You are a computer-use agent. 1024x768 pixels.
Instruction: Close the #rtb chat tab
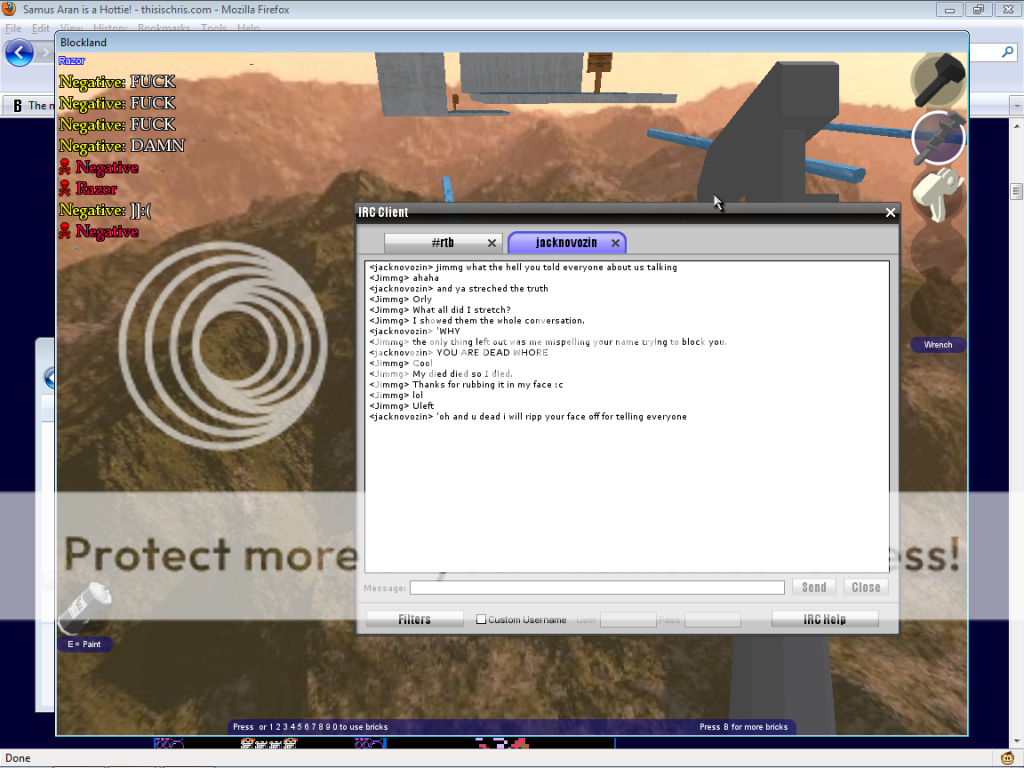click(x=492, y=243)
